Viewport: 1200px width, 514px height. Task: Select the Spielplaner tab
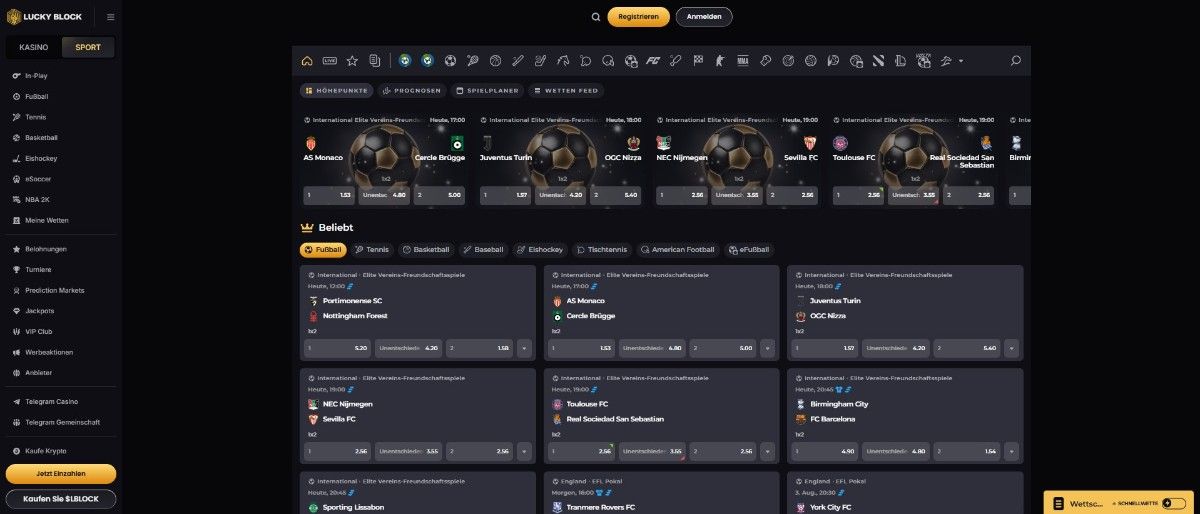coord(489,90)
